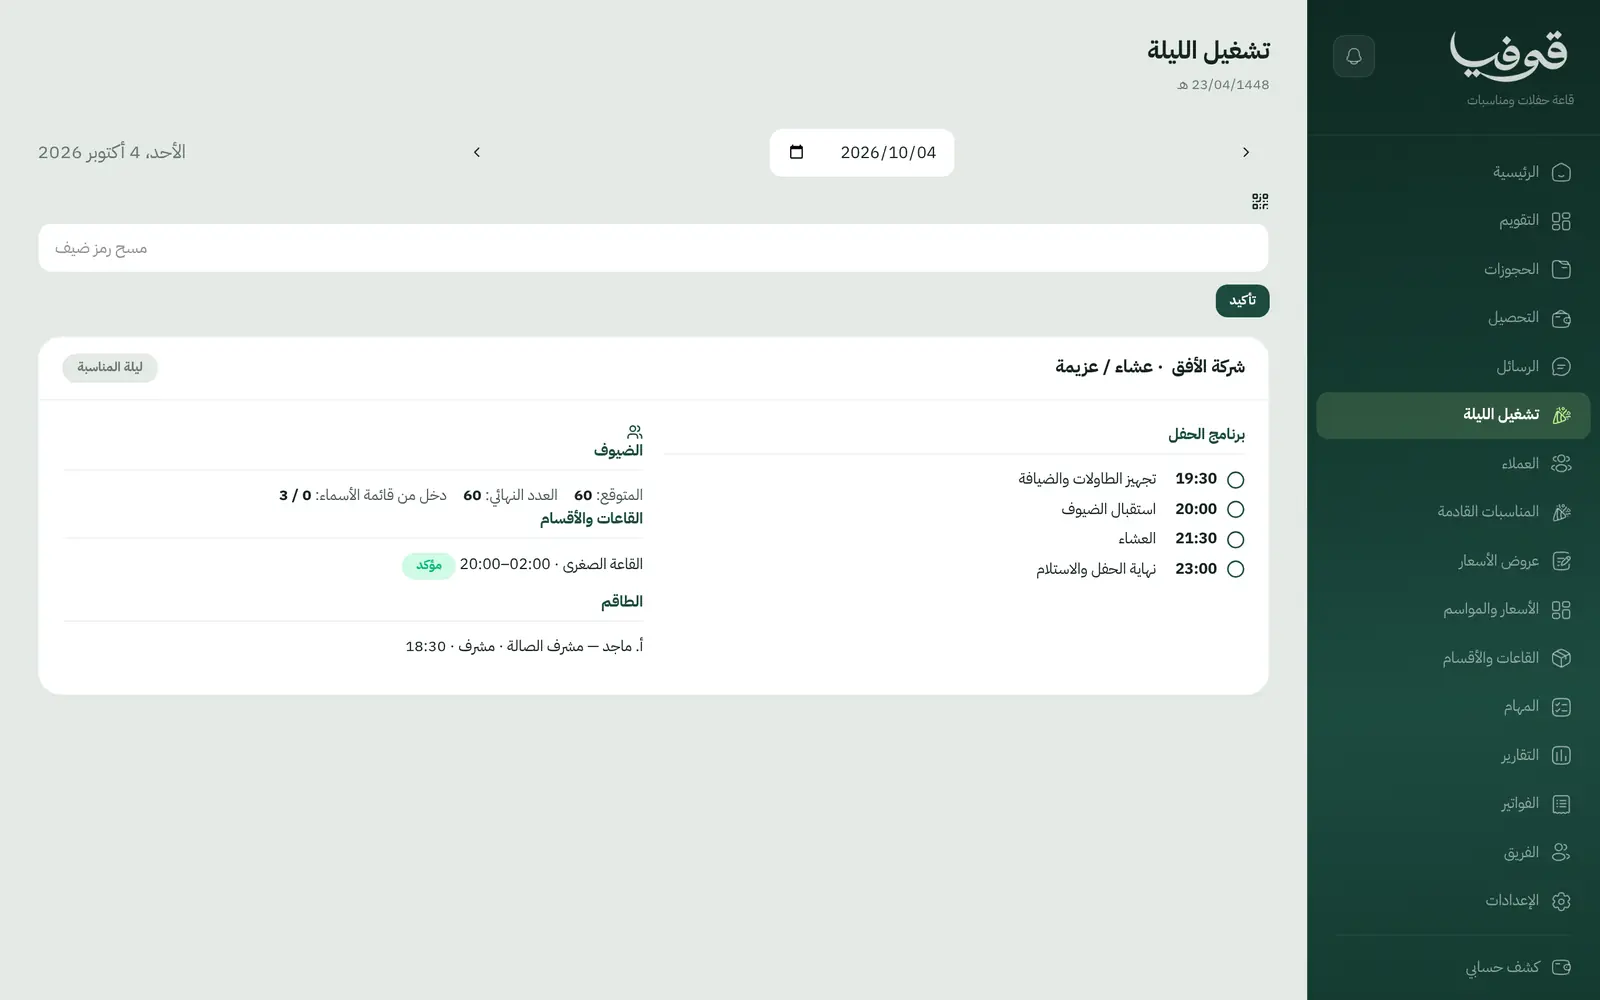The image size is (1600, 1000).
Task: Click the القاعة الصغرى hall row
Action: click(x=522, y=565)
